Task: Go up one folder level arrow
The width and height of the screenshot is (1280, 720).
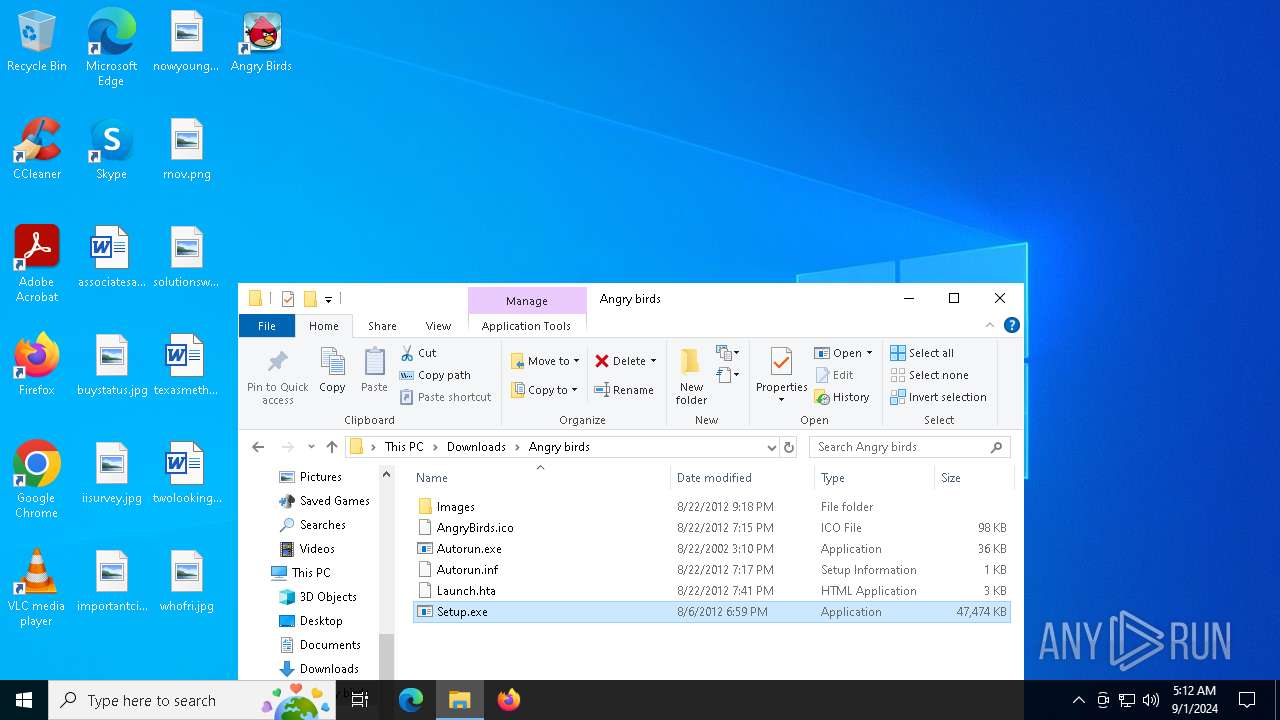Action: tap(332, 447)
